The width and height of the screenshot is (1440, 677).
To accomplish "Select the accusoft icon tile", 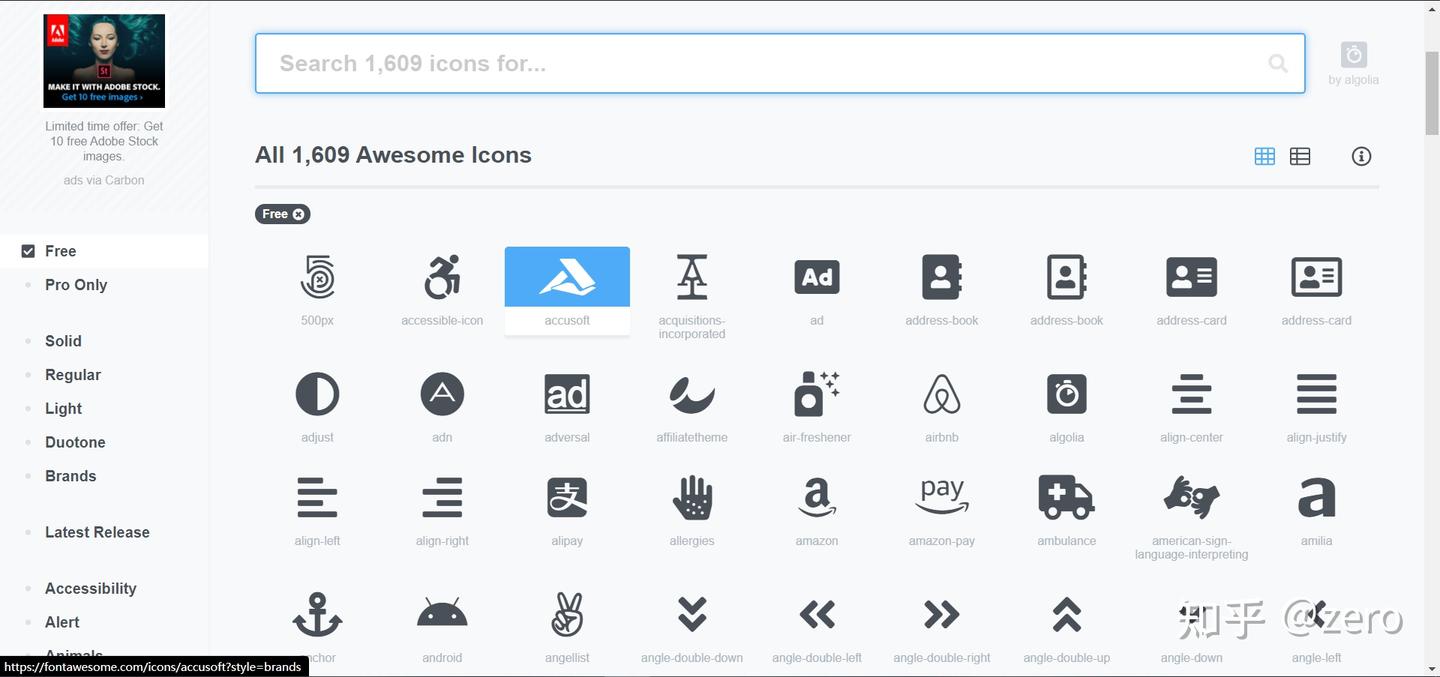I will coord(567,290).
